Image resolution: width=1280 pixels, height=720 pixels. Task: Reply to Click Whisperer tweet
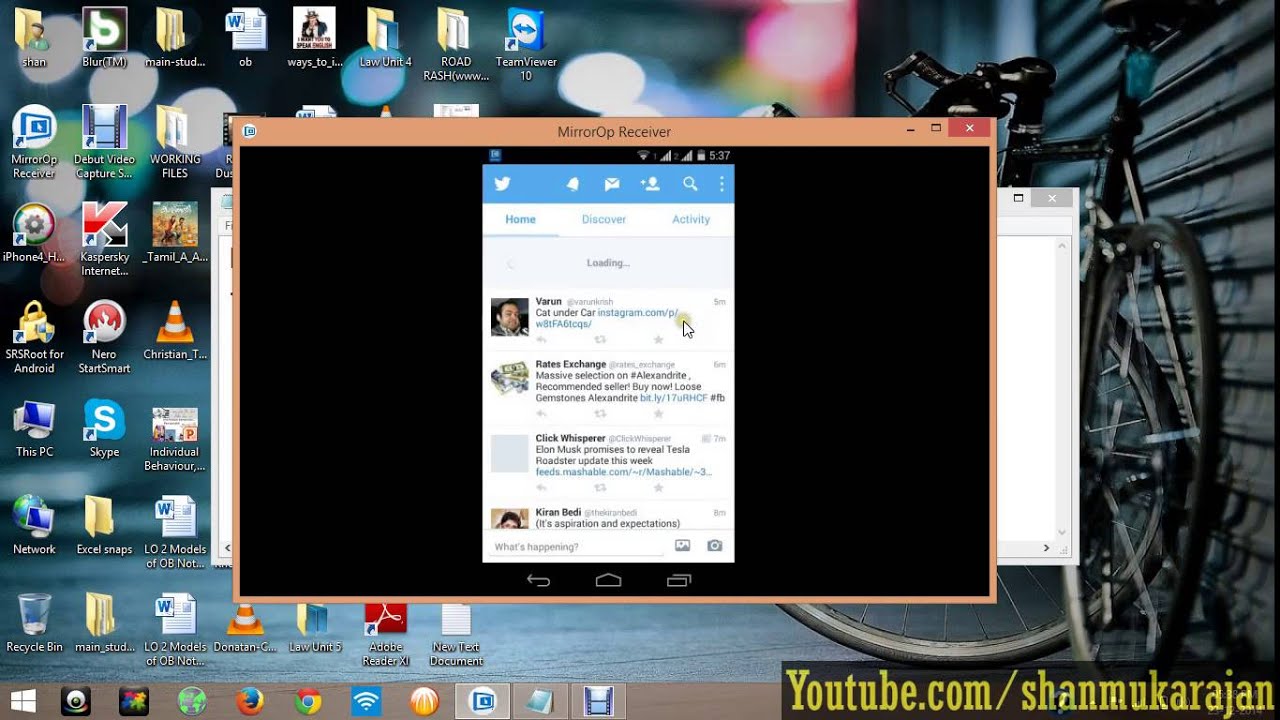pyautogui.click(x=541, y=488)
